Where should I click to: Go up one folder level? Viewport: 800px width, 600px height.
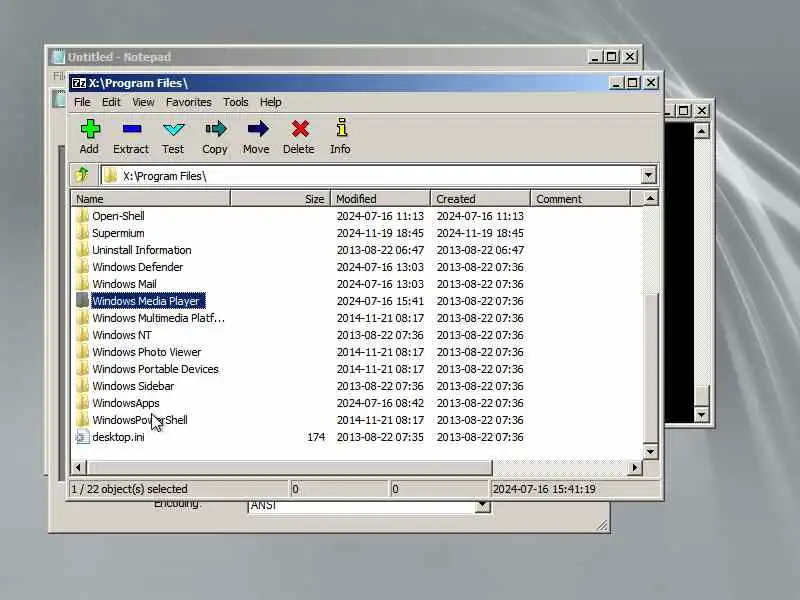pyautogui.click(x=82, y=175)
